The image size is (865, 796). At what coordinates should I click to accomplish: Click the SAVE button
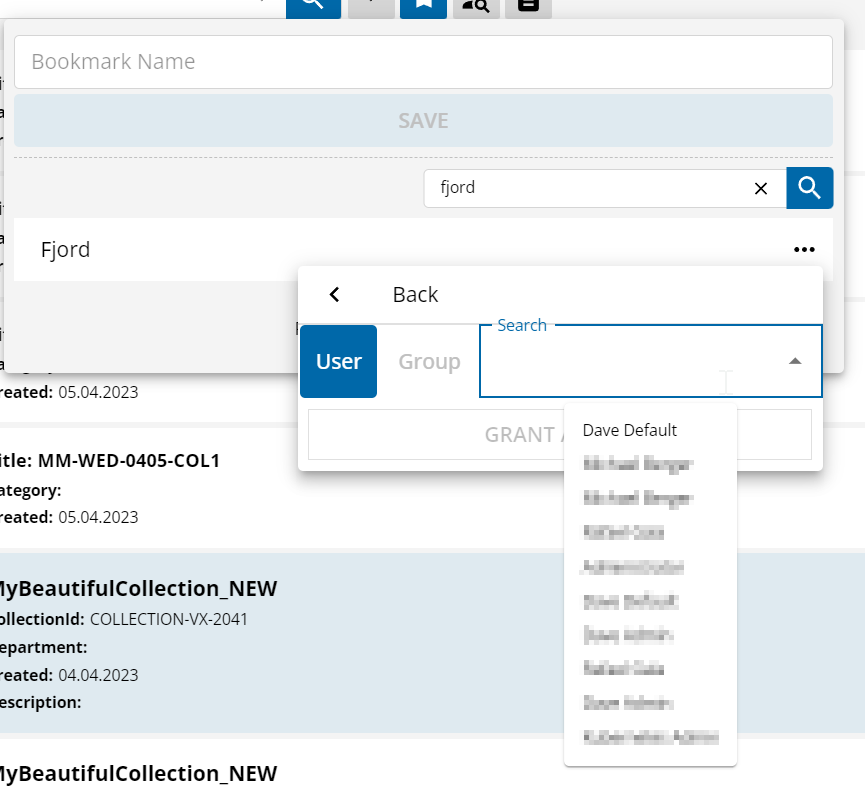423,121
